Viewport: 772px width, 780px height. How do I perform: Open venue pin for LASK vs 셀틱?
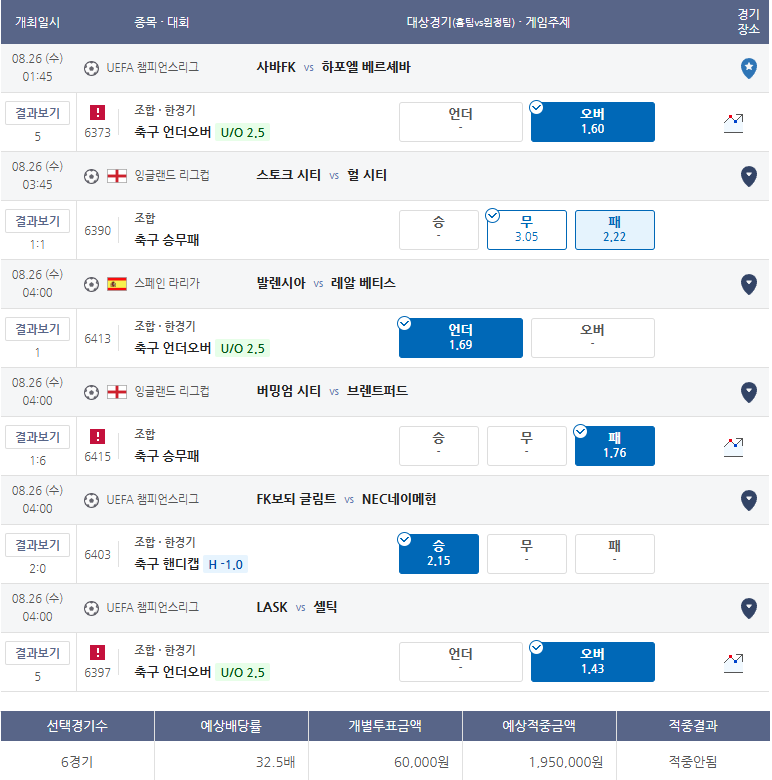(749, 608)
